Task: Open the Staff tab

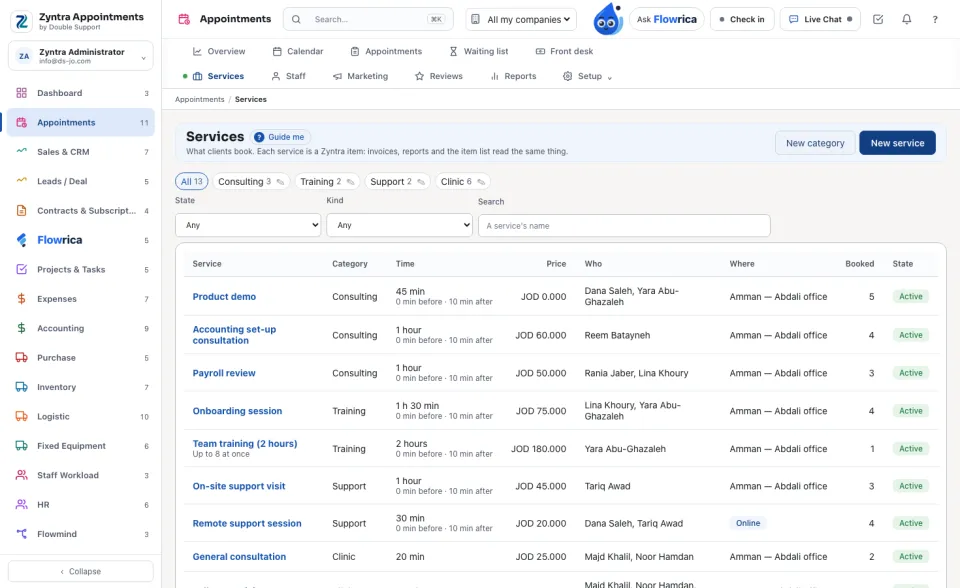Action: 288,77
